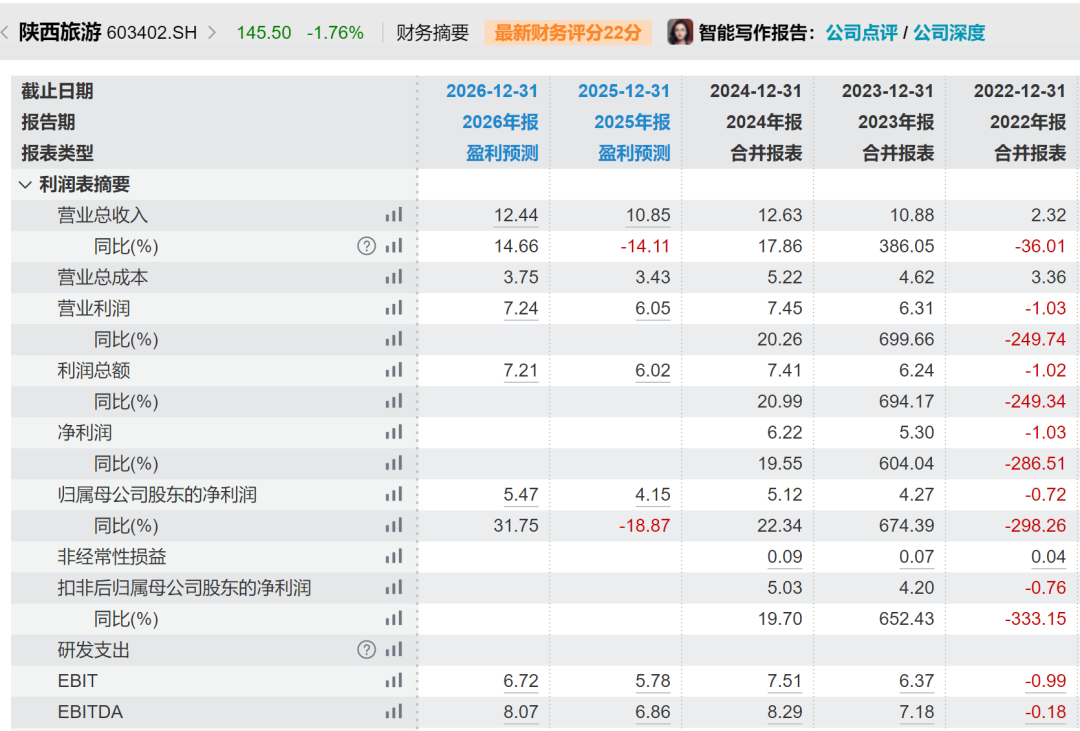Click the 2023 非经常性损益 value 0.07
The image size is (1080, 731).
tap(917, 556)
